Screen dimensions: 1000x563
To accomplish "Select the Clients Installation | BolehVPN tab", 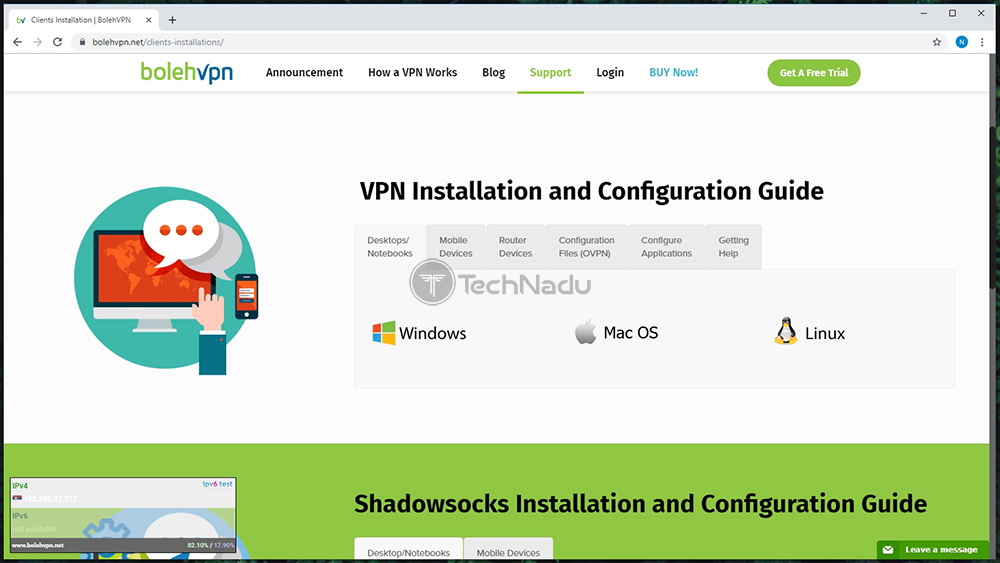I will point(83,20).
